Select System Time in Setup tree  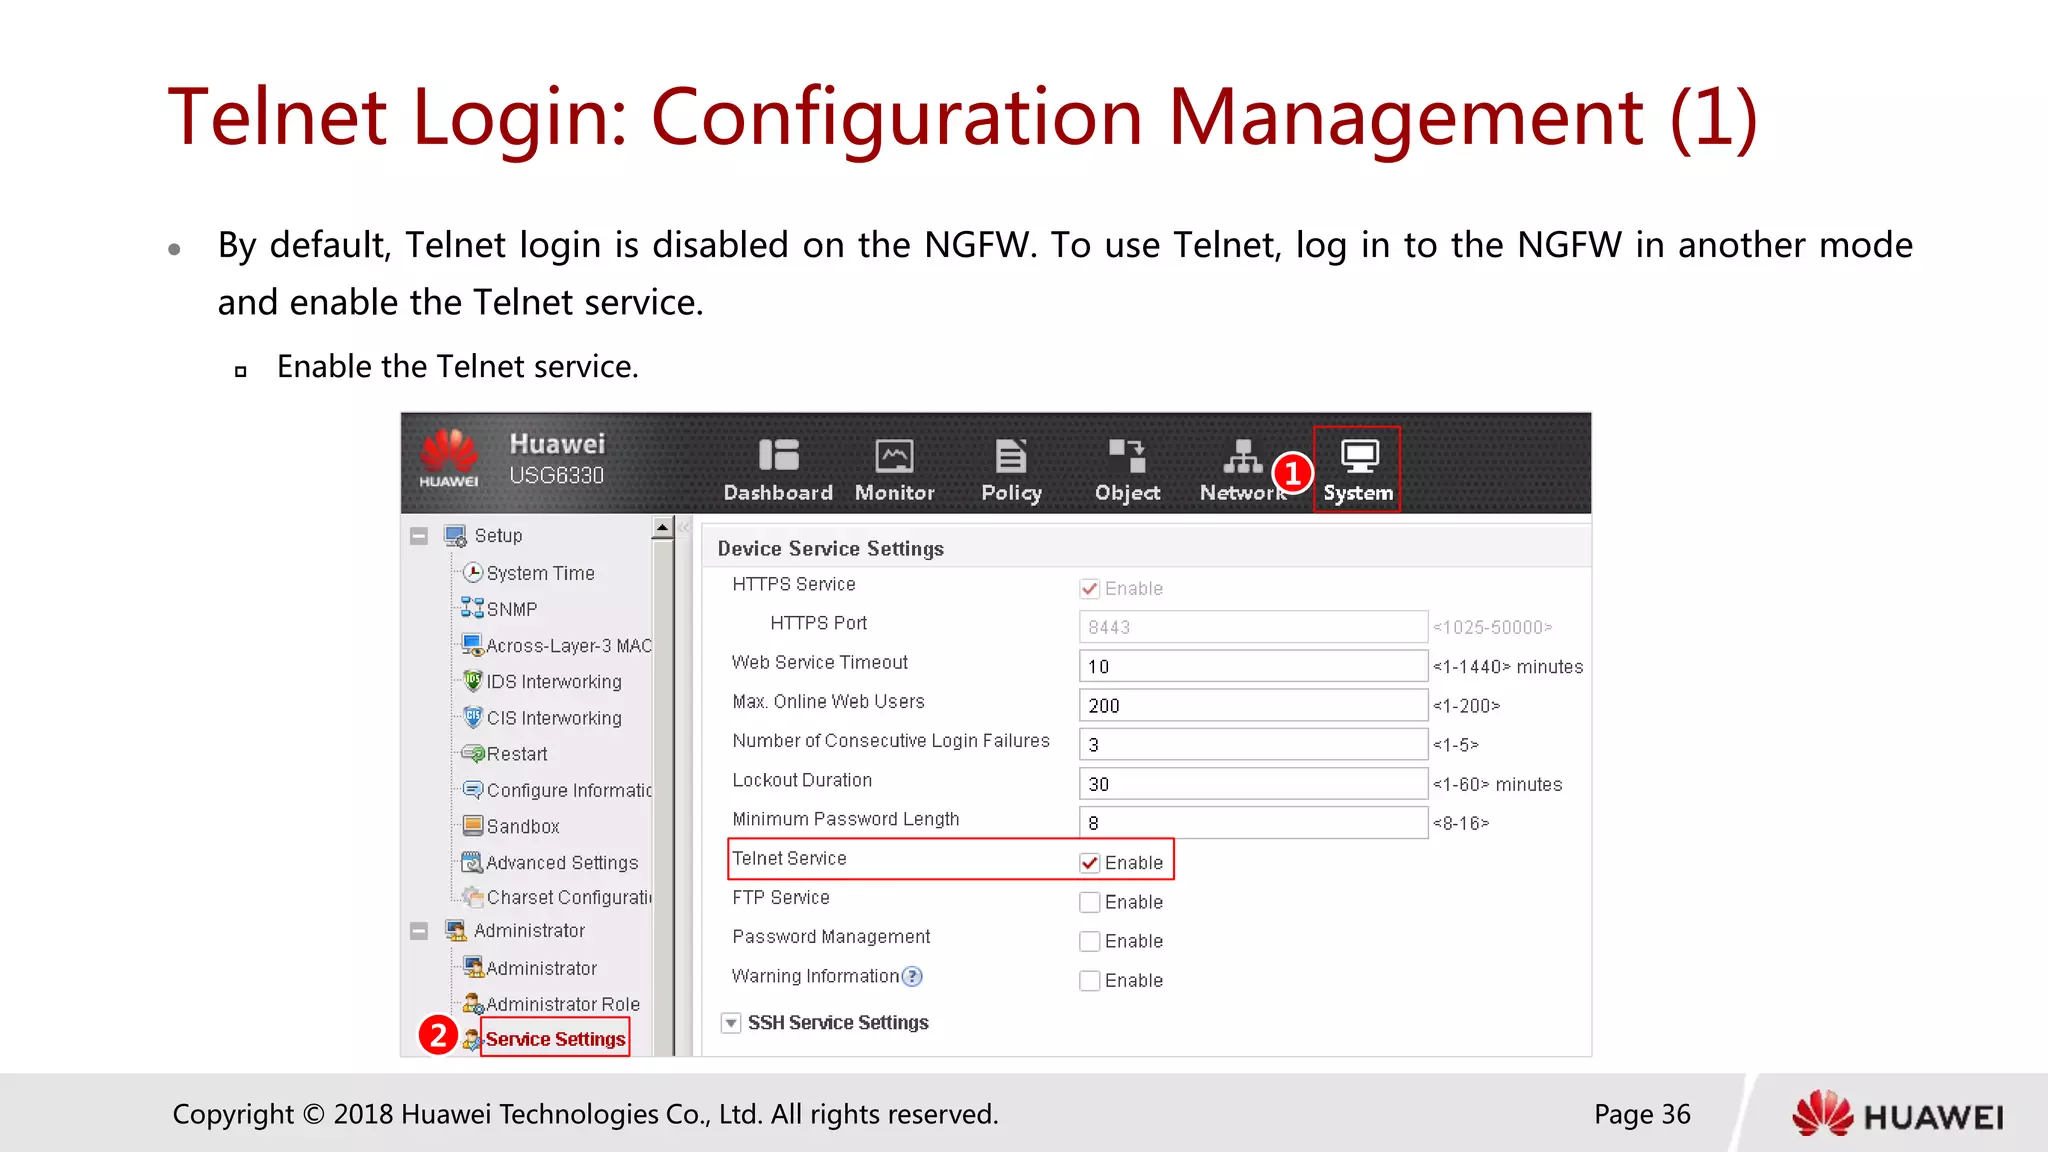click(540, 573)
